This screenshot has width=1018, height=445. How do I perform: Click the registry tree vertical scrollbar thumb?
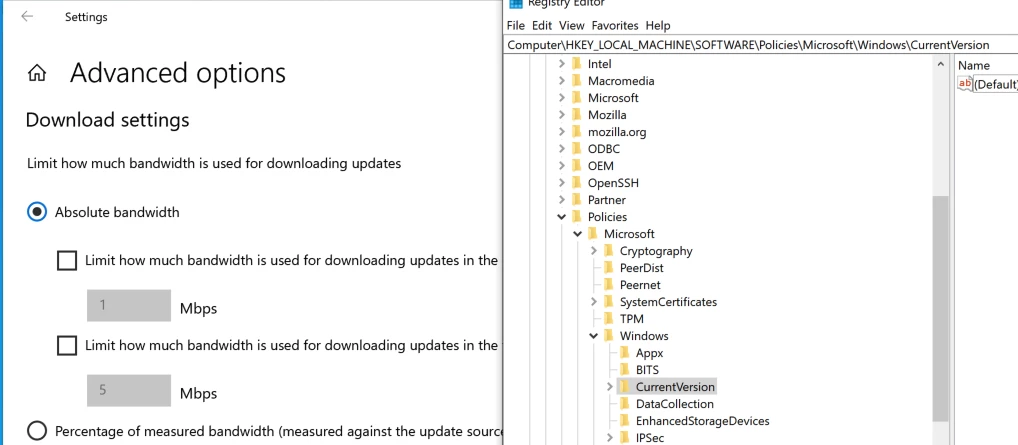coord(940,309)
